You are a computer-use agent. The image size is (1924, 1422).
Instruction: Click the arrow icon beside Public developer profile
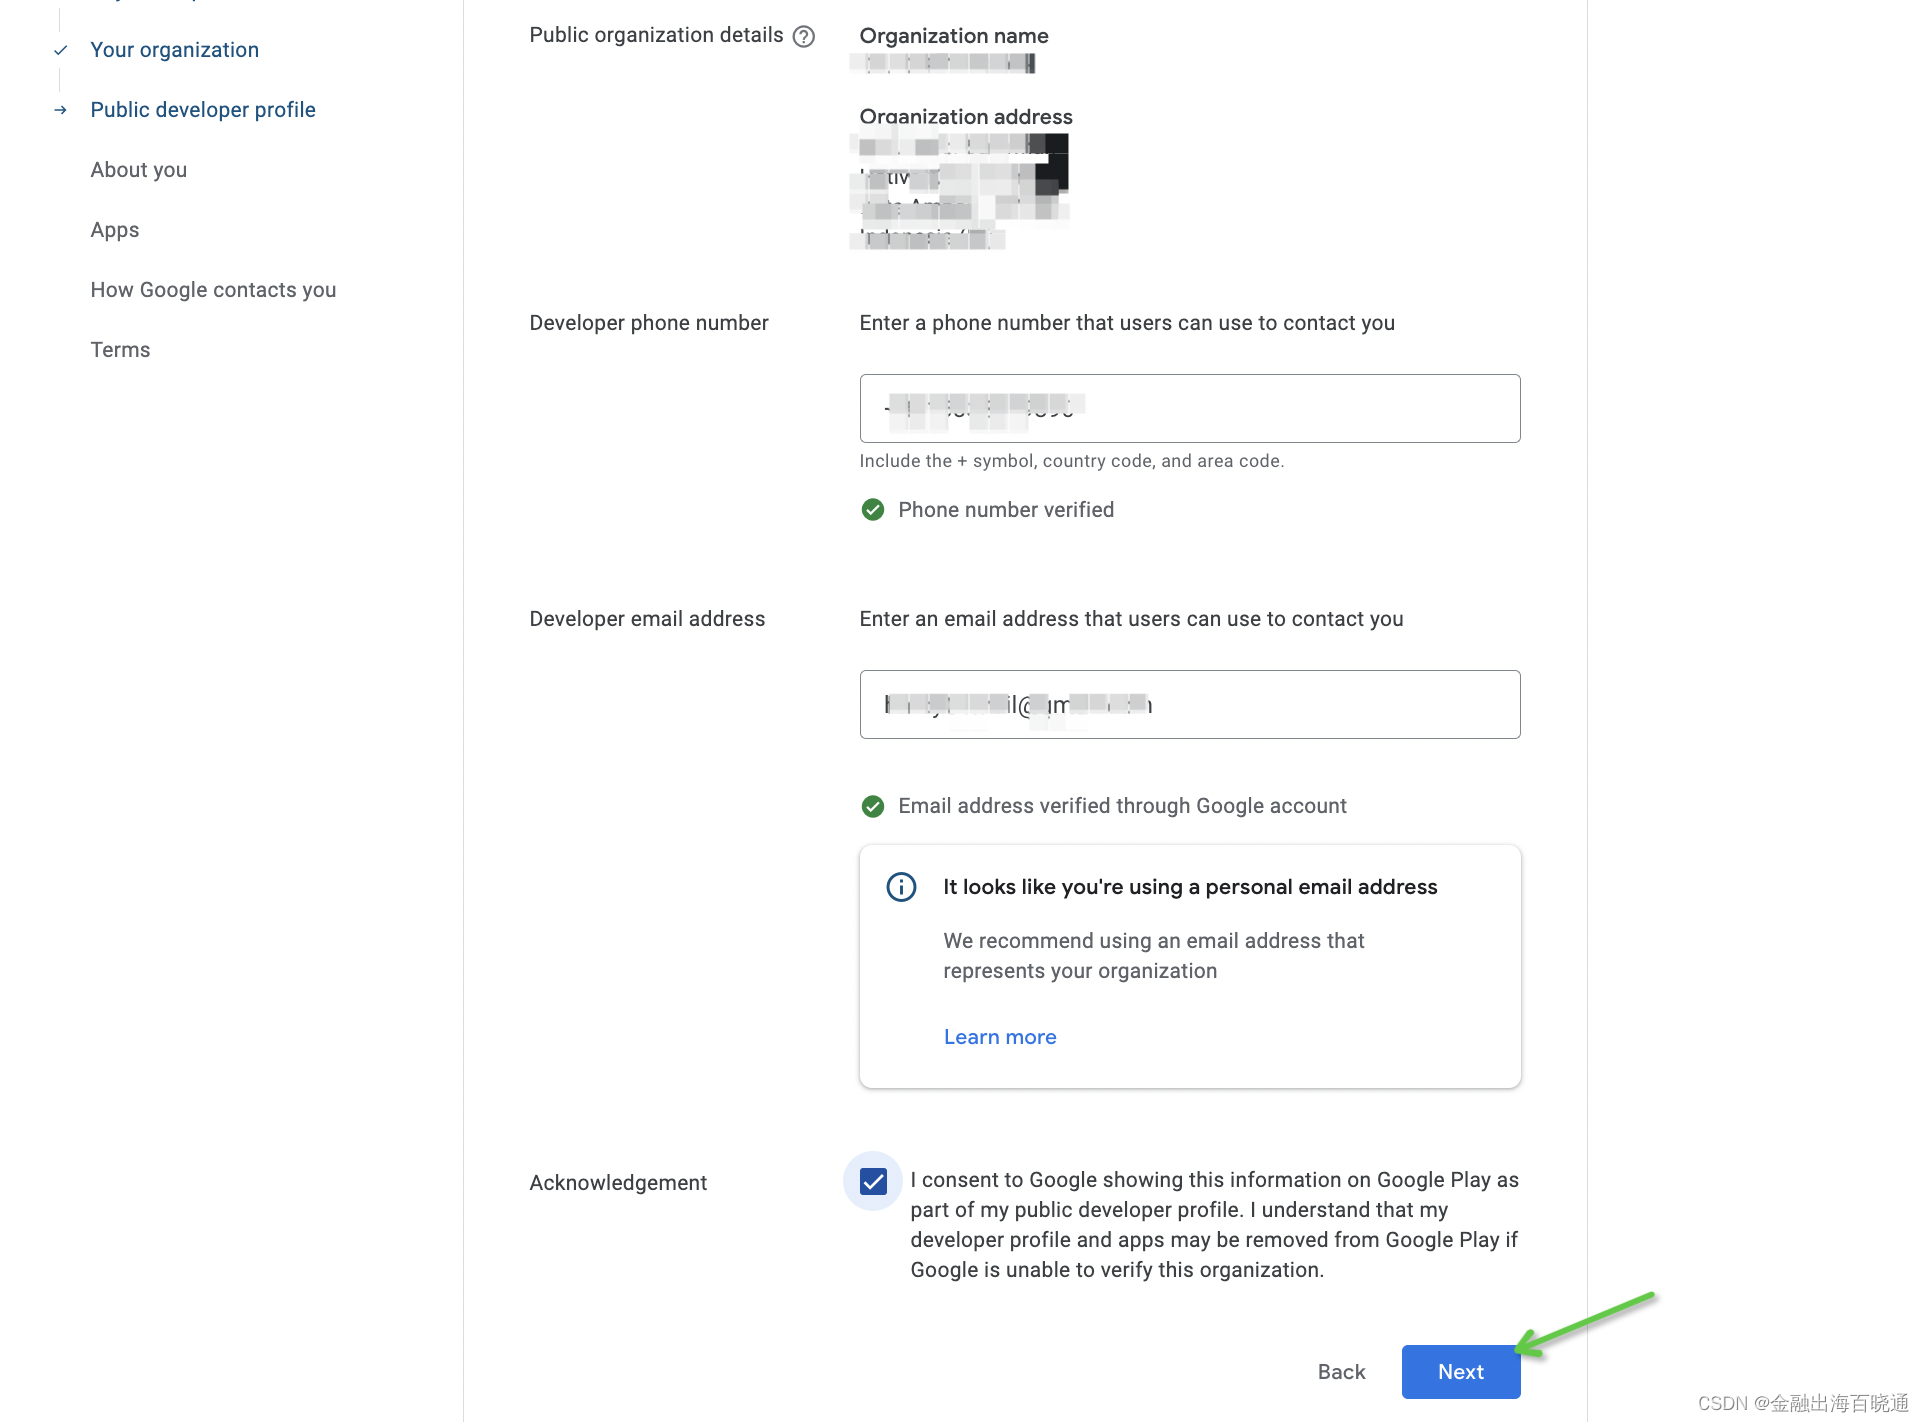(x=61, y=110)
